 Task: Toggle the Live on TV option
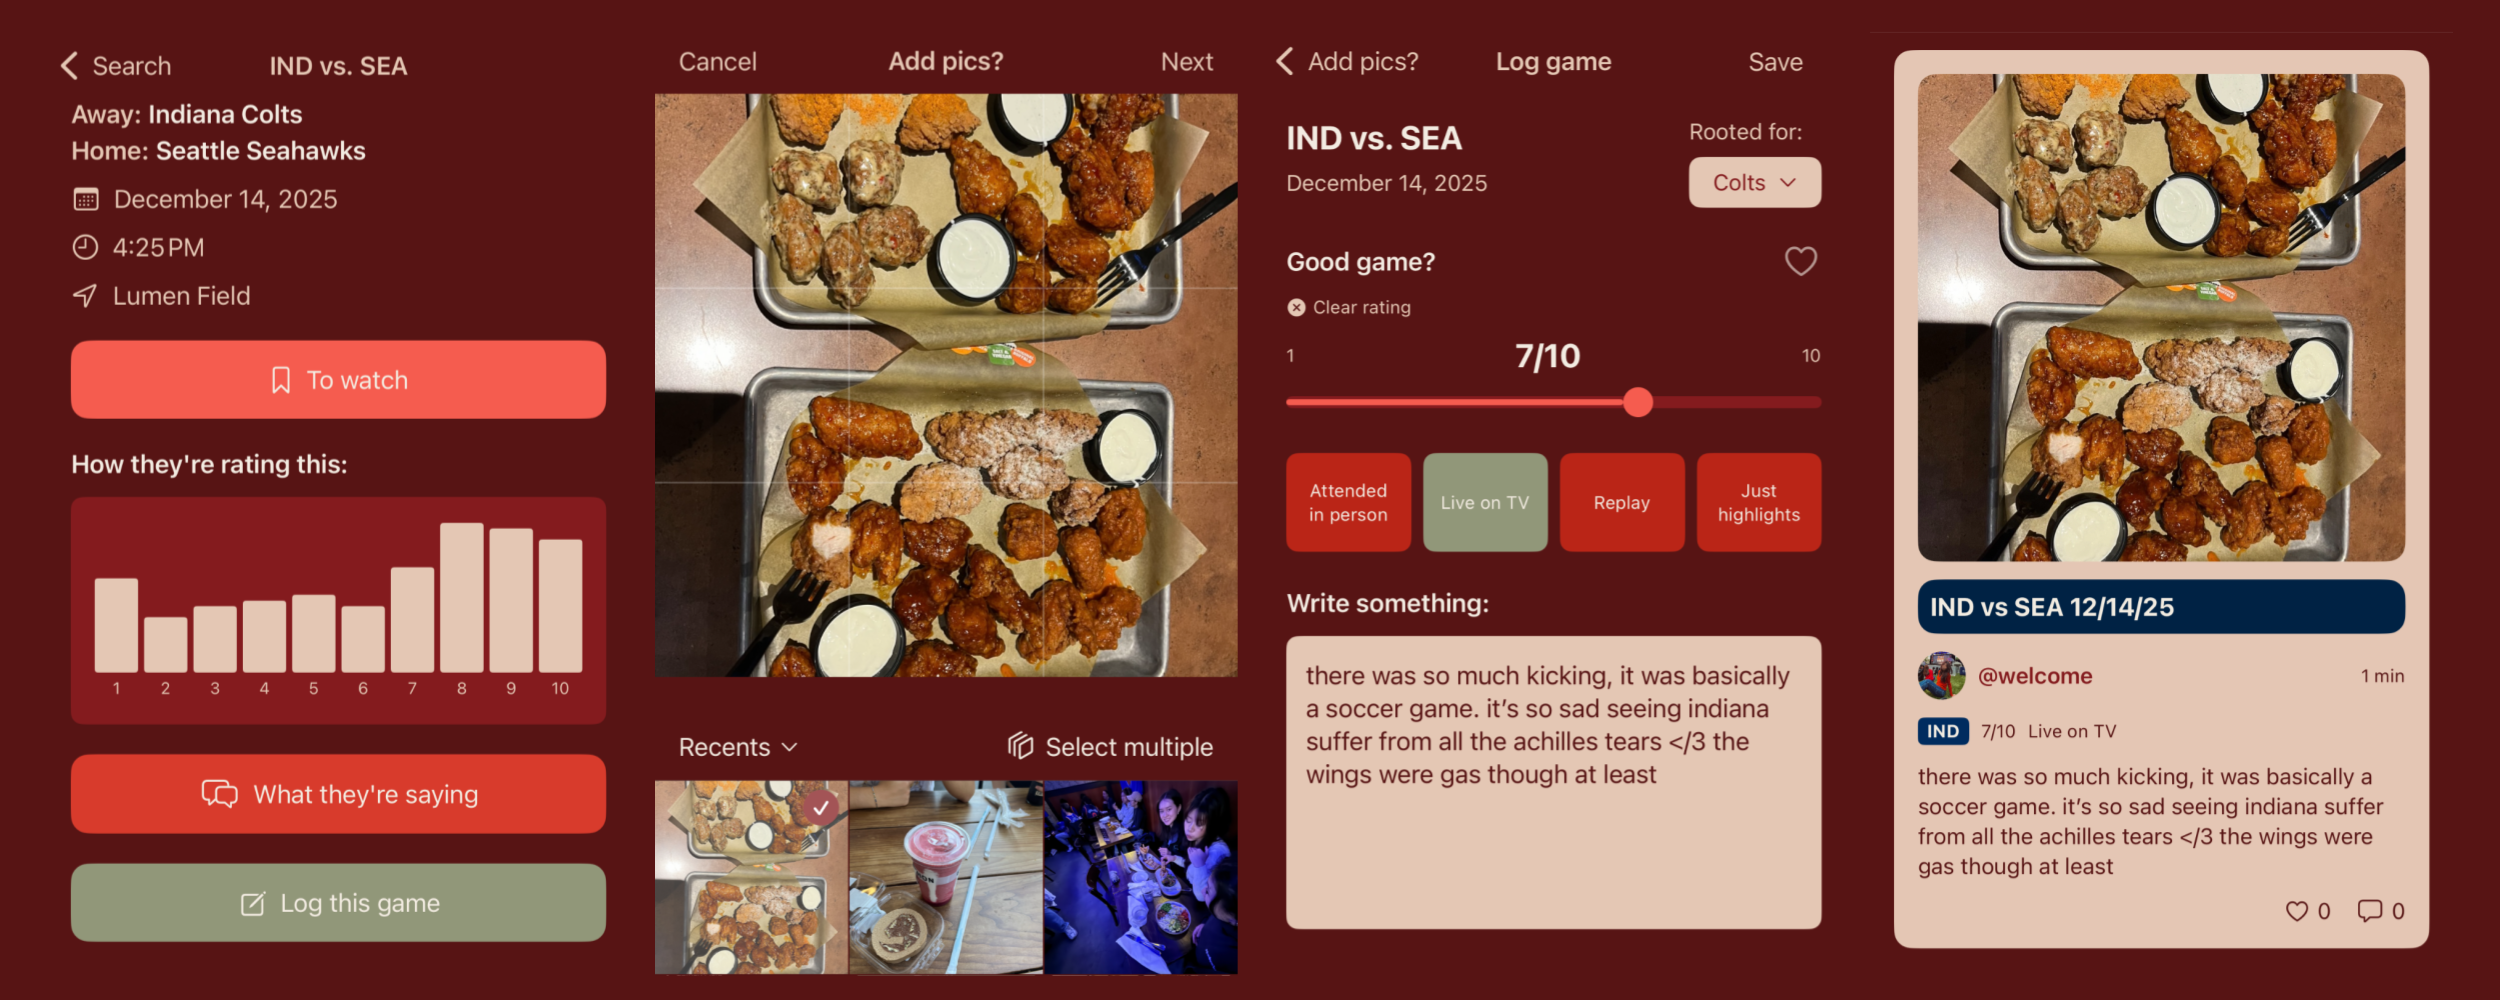click(x=1485, y=502)
